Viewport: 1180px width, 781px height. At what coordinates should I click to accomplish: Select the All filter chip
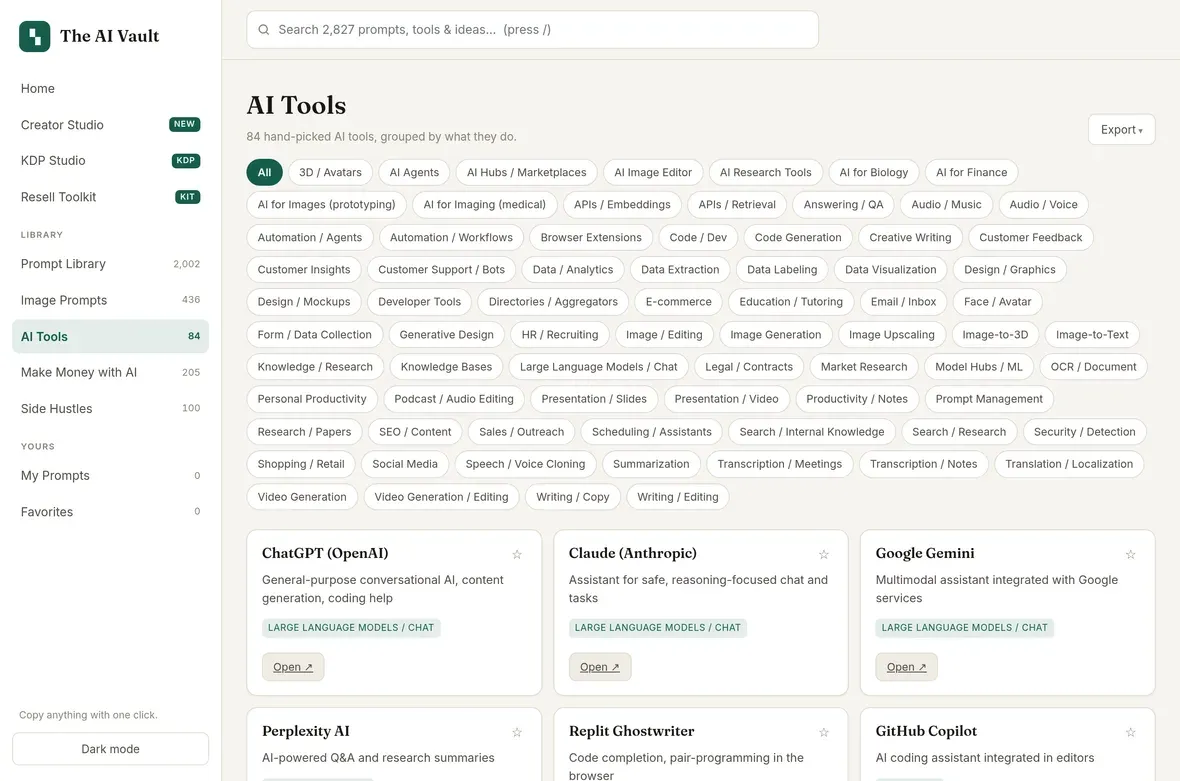point(264,172)
